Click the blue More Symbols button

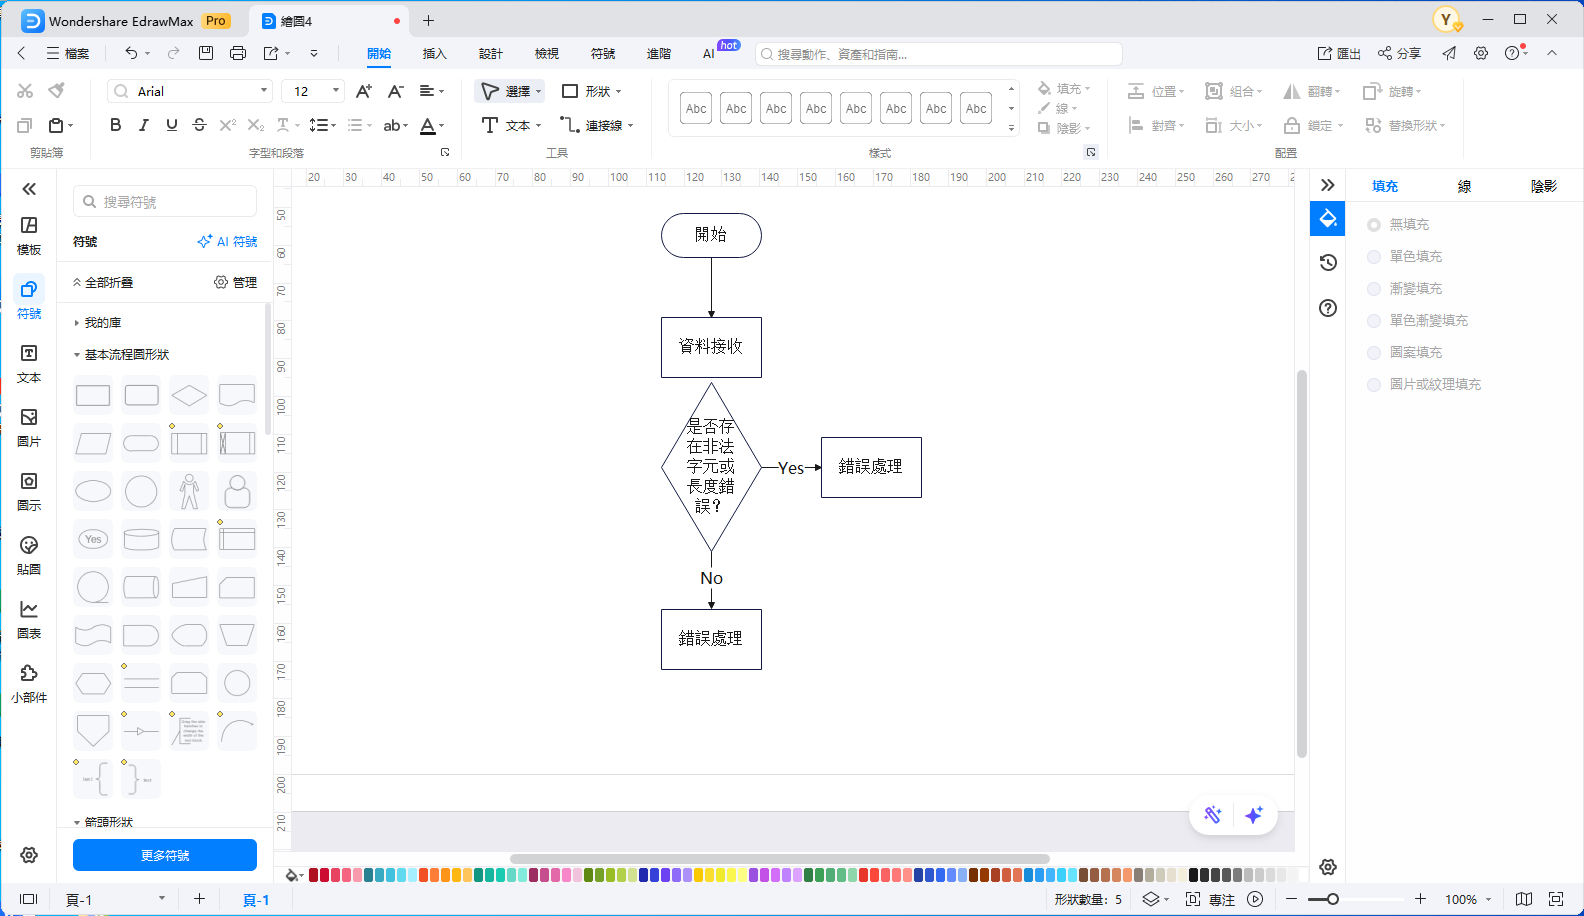(165, 855)
